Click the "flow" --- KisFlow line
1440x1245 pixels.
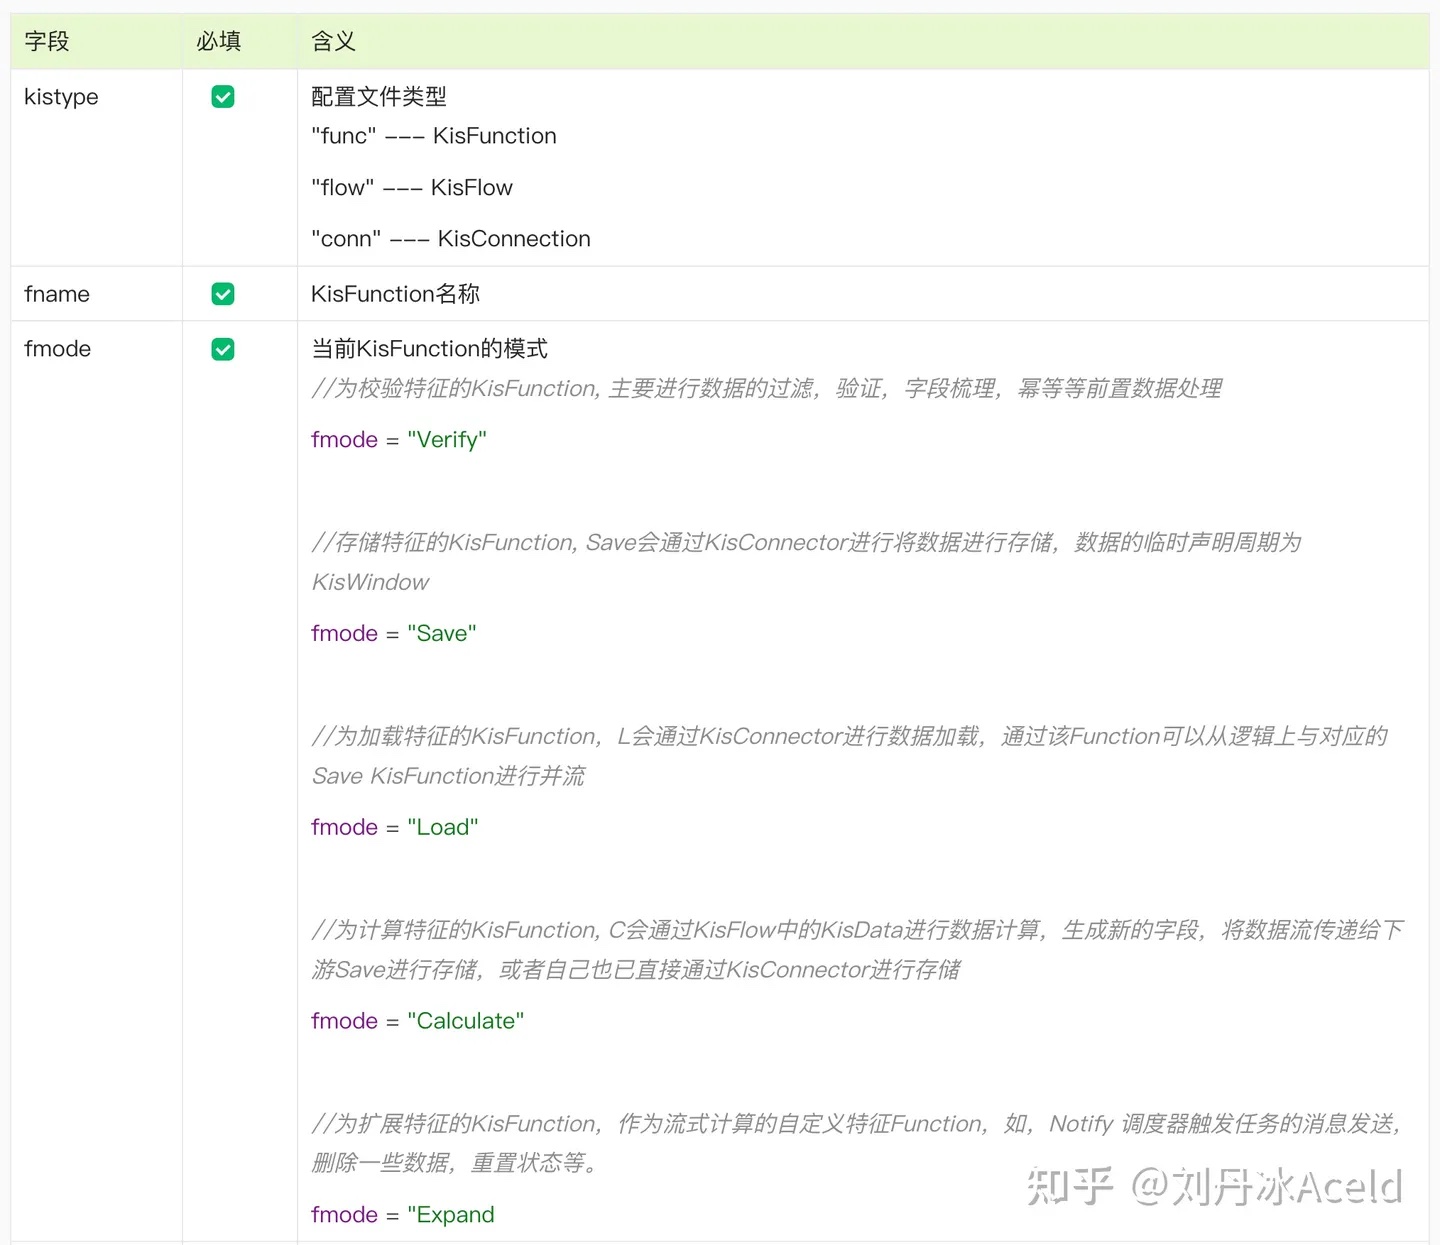(x=412, y=188)
